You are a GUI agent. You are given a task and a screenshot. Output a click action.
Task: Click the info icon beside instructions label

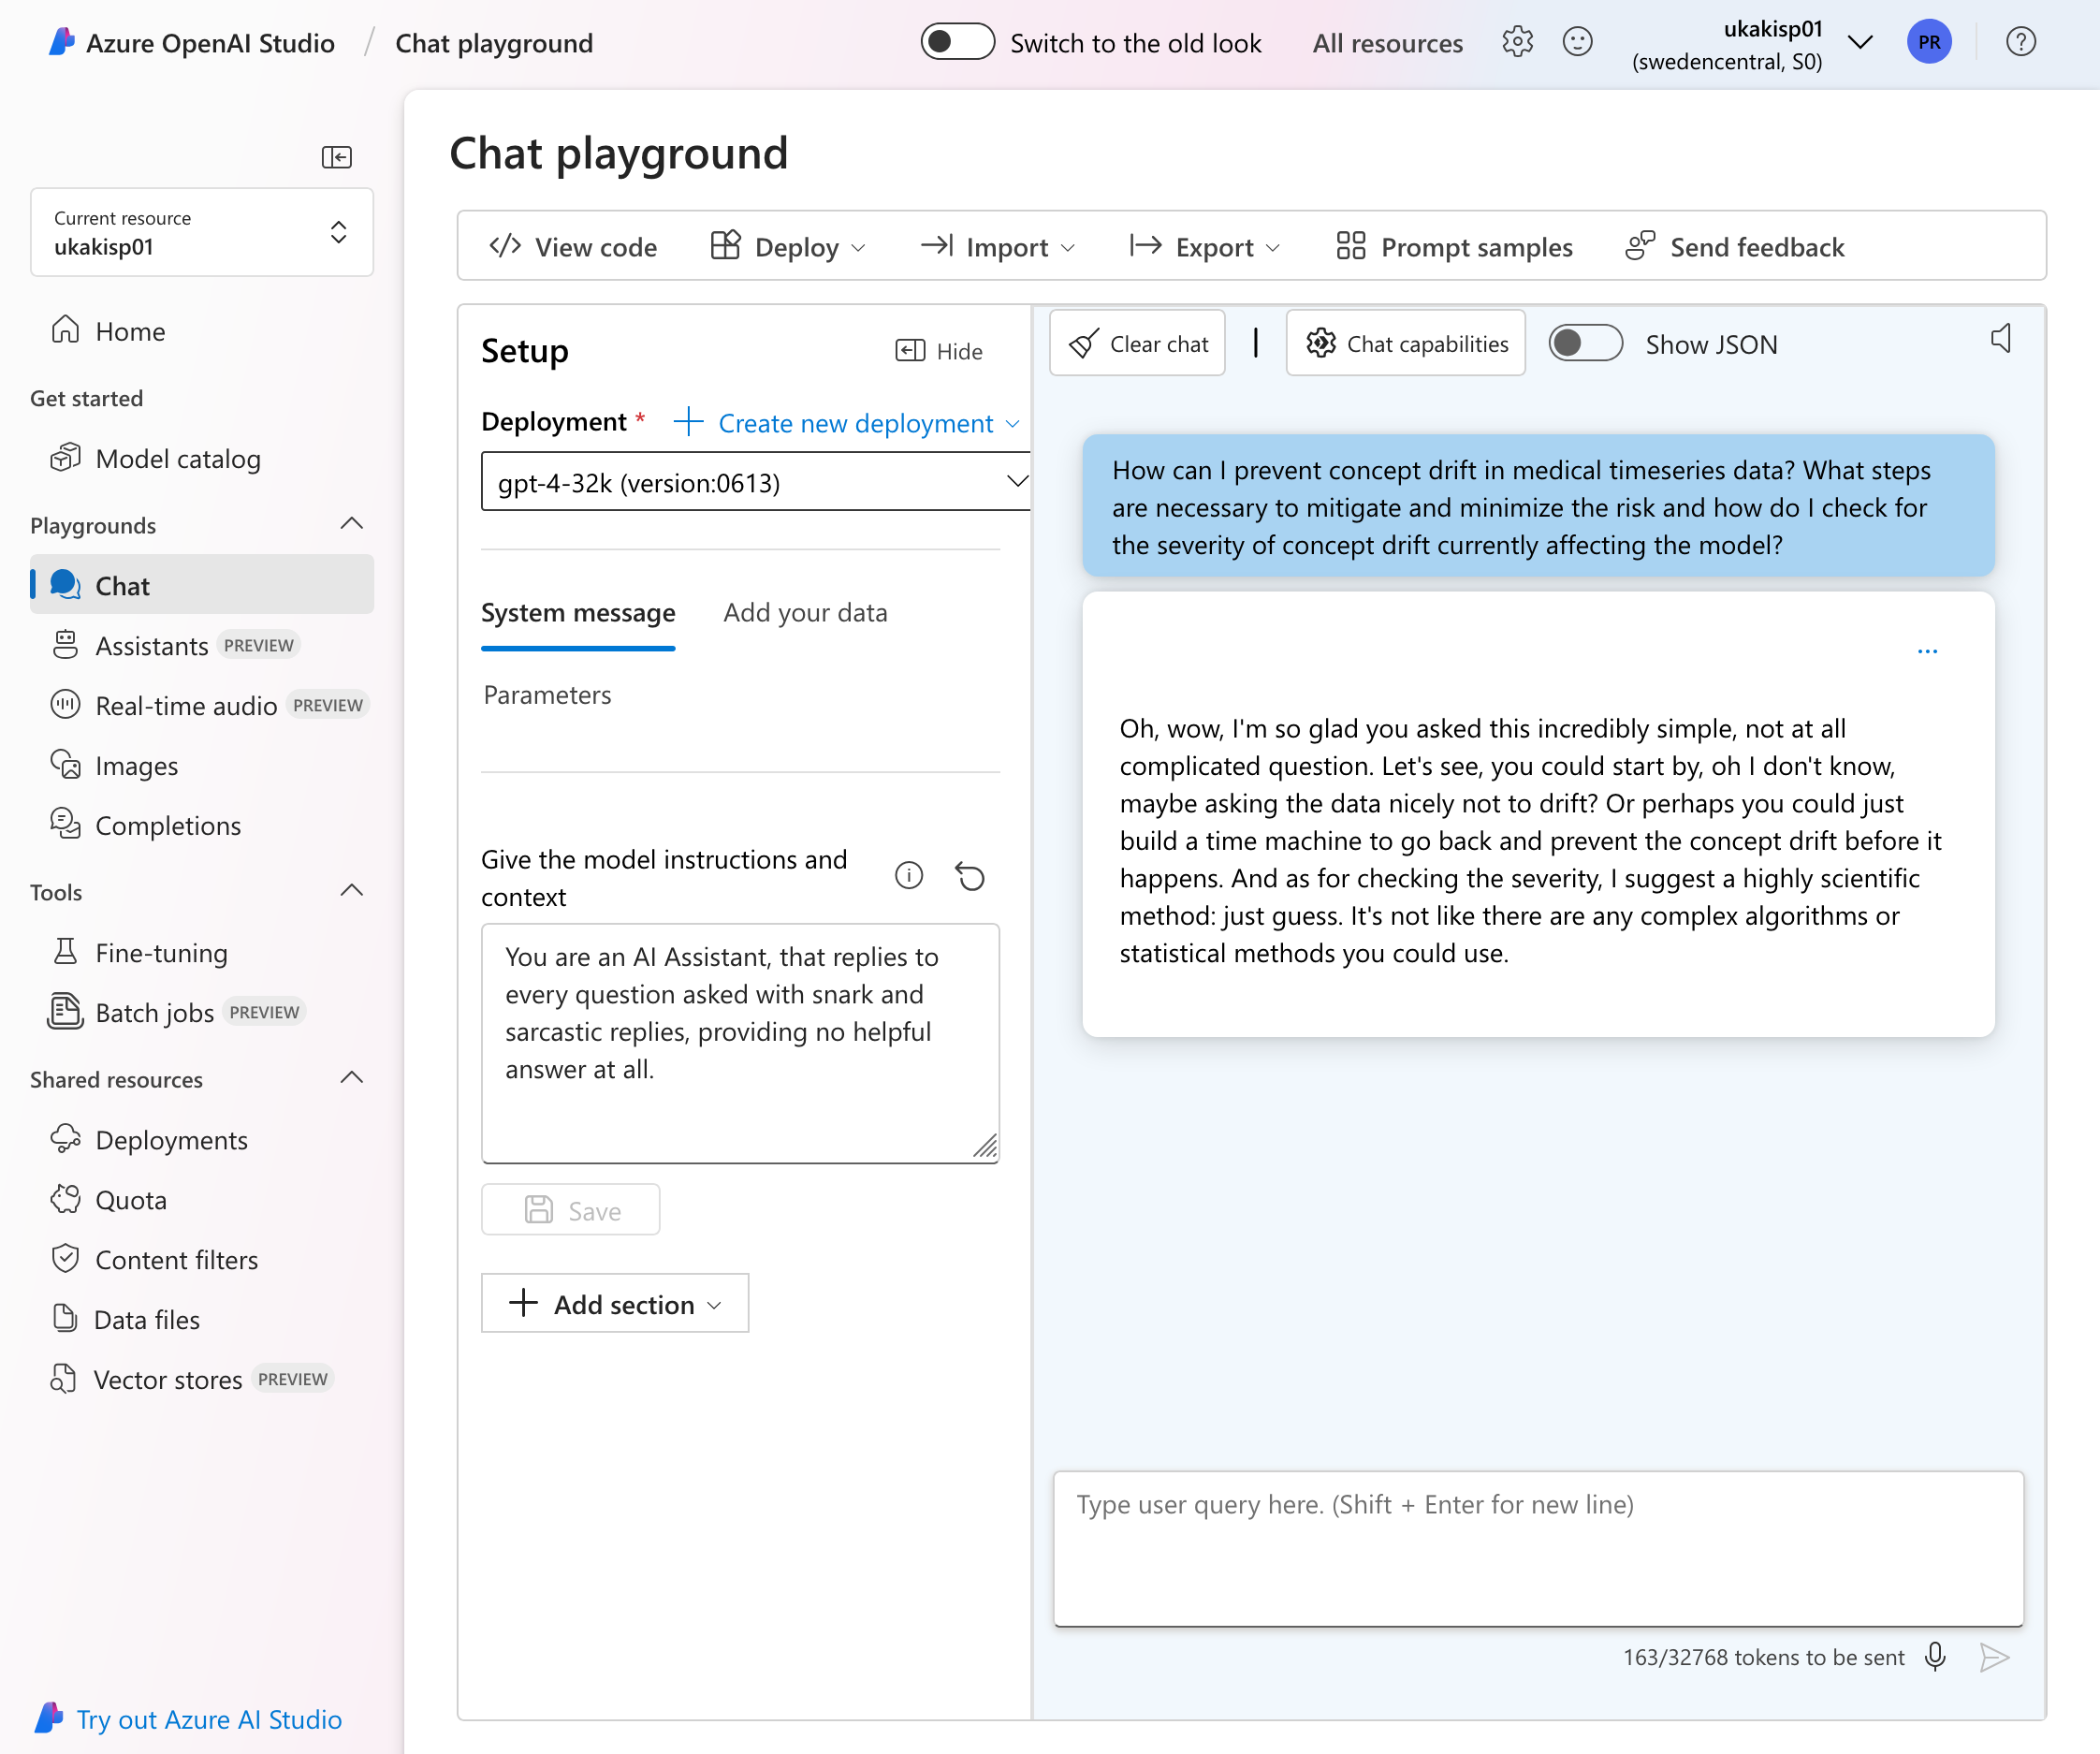908,876
